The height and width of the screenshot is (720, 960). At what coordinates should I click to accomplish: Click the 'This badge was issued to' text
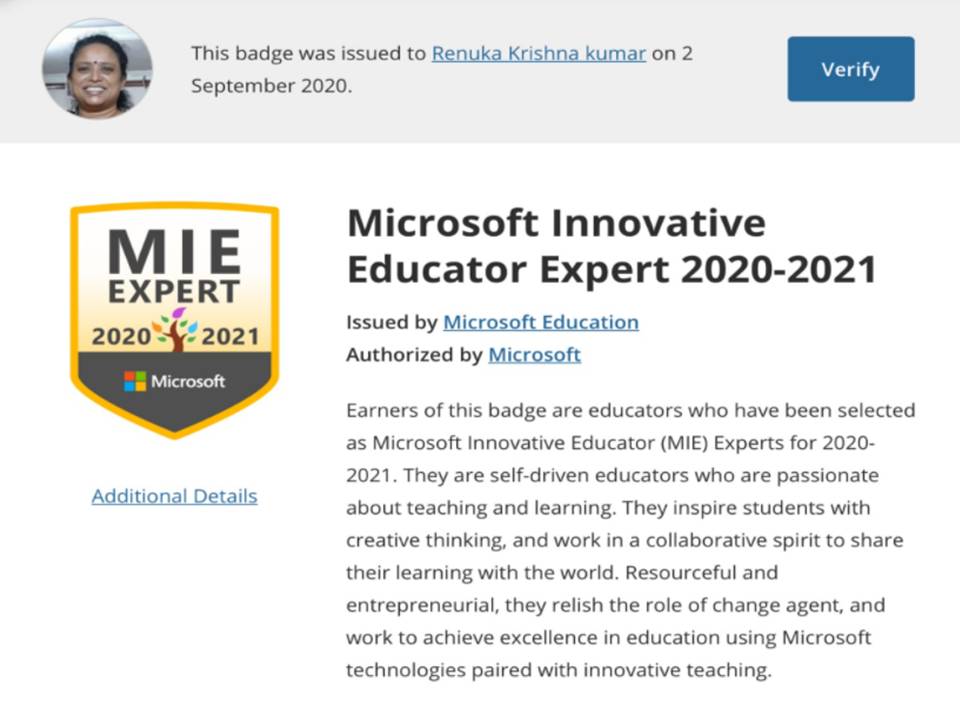click(x=309, y=53)
